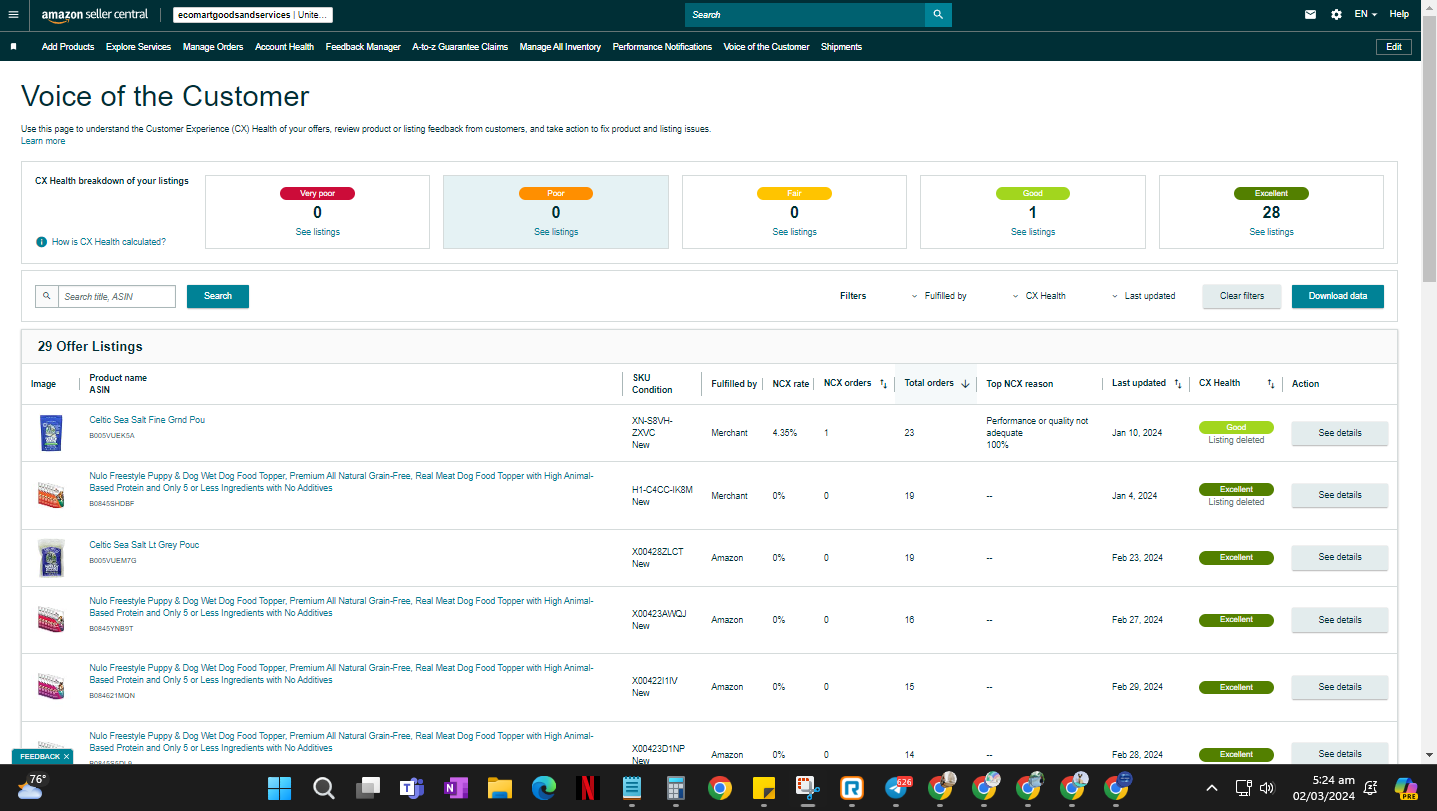Open the hamburger navigation menu
Screen dimensions: 1437x811
pyautogui.click(x=13, y=15)
